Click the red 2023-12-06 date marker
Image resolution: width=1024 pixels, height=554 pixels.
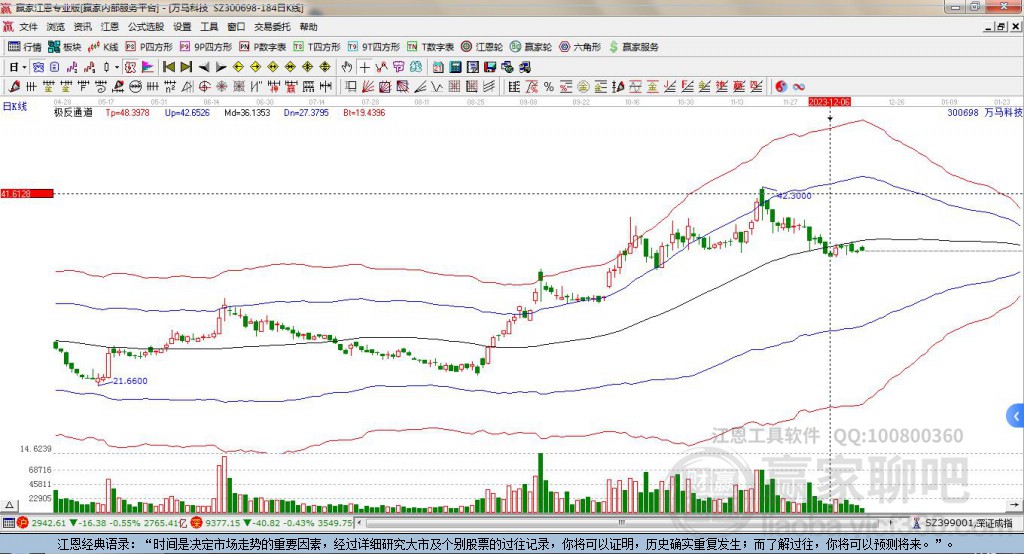point(829,102)
